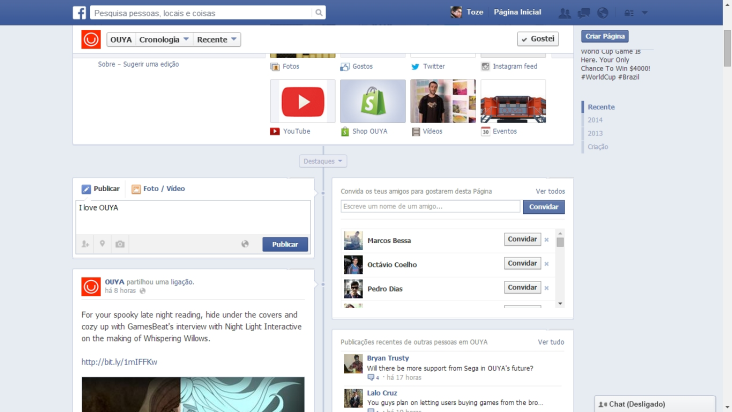Click the OUYA page logo icon
Image resolution: width=732 pixels, height=412 pixels.
(x=91, y=39)
